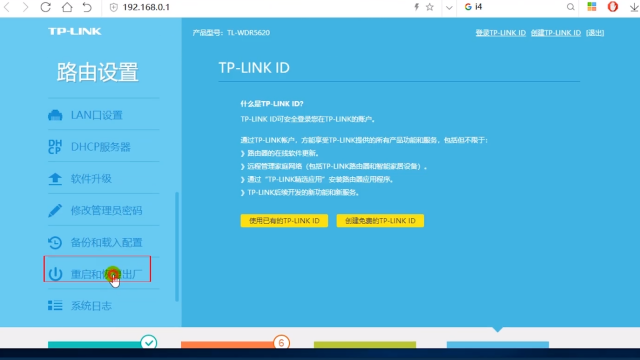The image size is (640, 360).
Task: Click the upload arrow upgrade icon
Action: 55,179
